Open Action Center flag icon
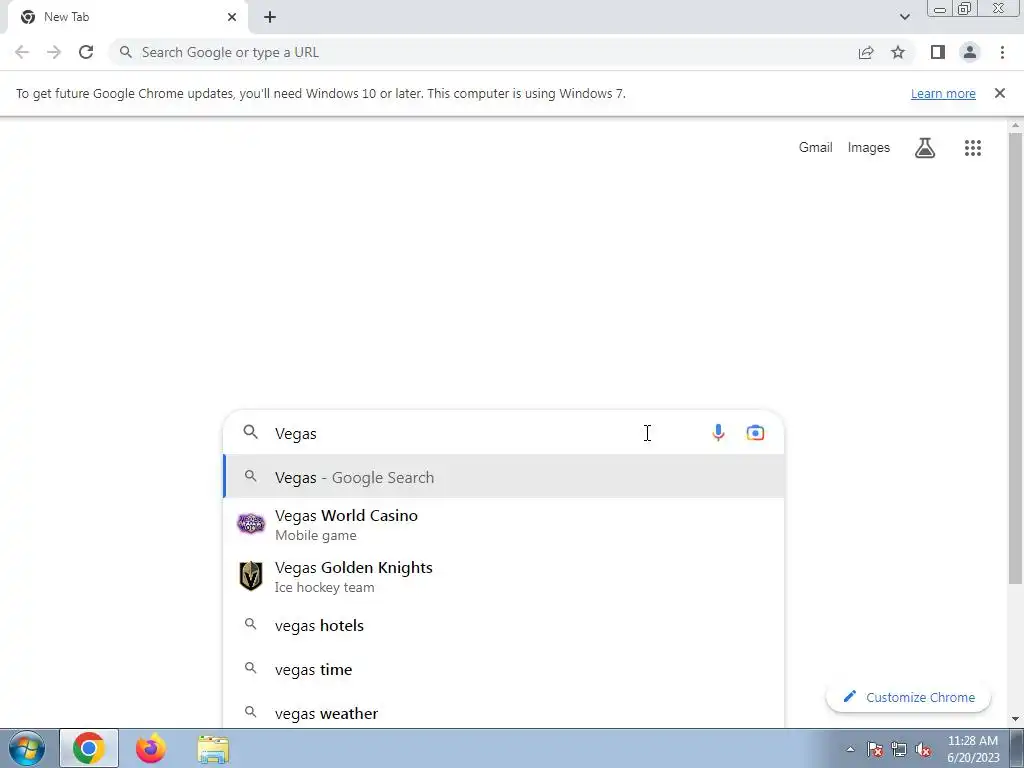The width and height of the screenshot is (1024, 768). (x=875, y=749)
